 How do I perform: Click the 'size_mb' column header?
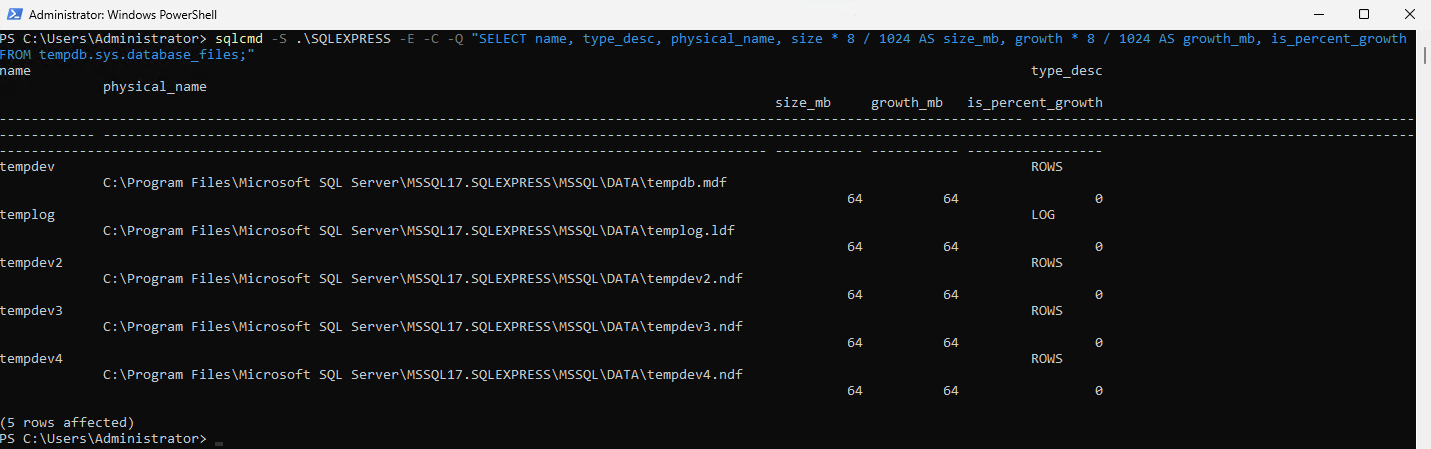click(x=803, y=103)
